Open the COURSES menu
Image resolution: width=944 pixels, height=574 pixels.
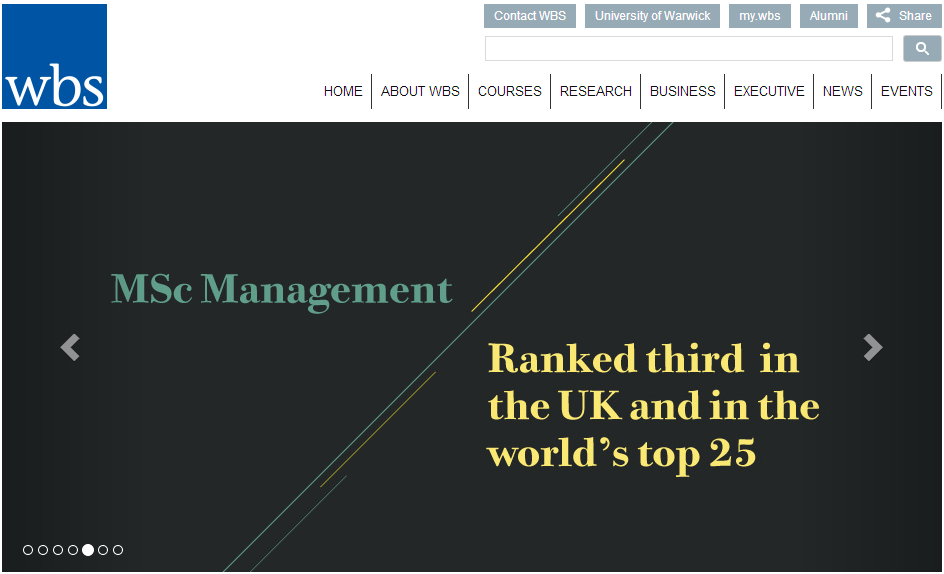pyautogui.click(x=510, y=91)
